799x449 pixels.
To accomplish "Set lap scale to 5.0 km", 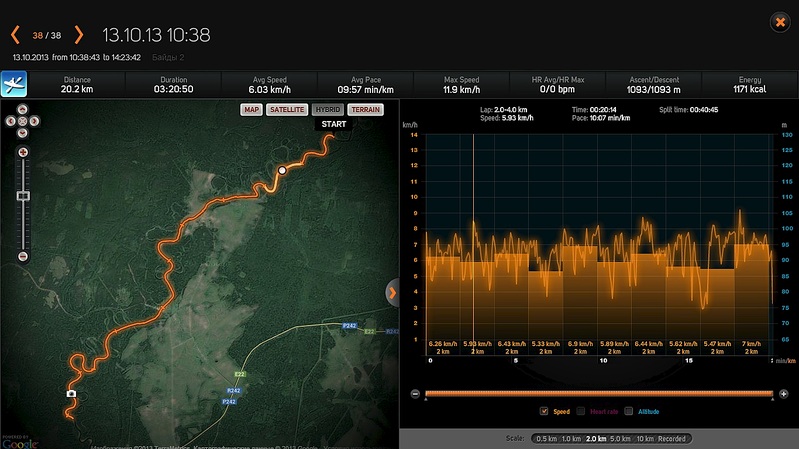I will [x=621, y=439].
